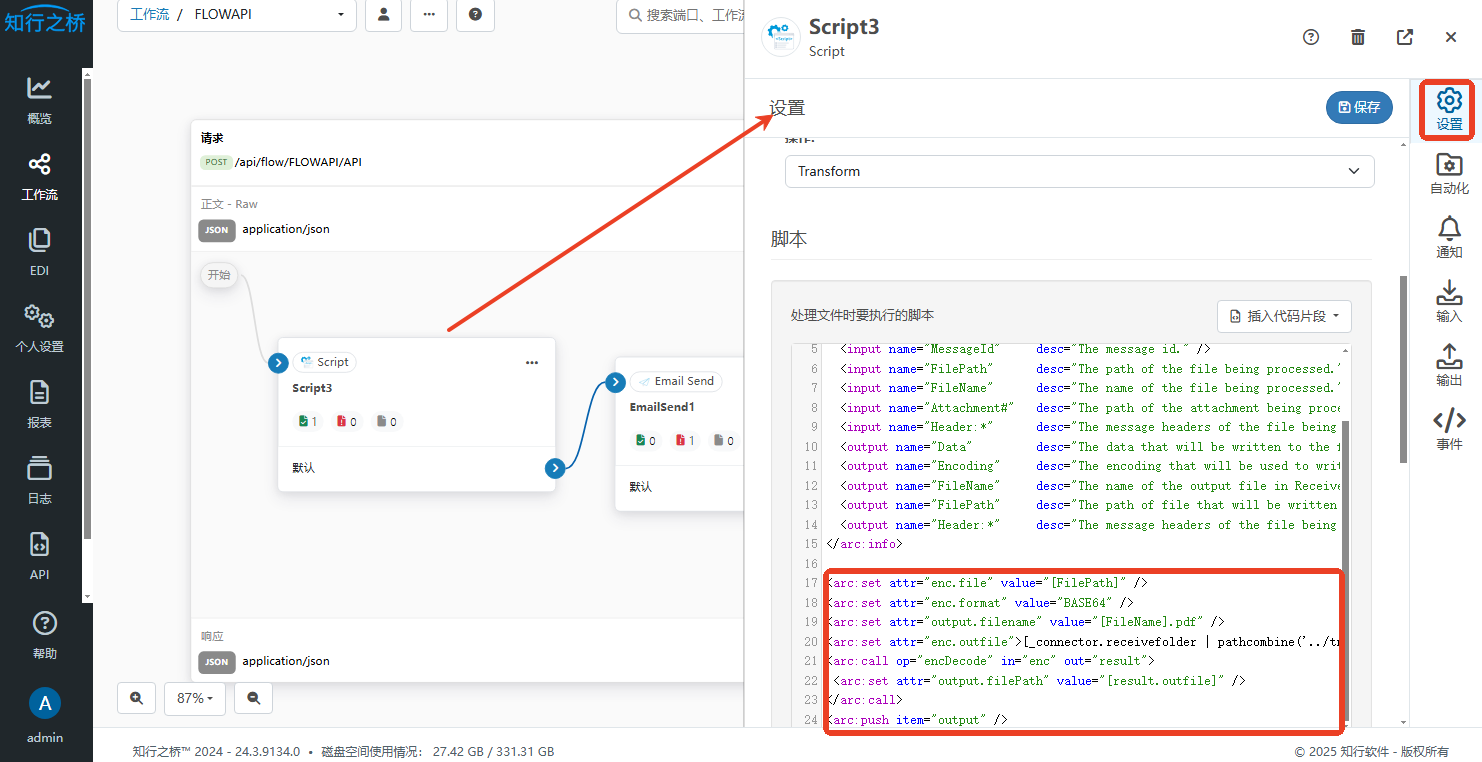Viewport: 1482px width, 762px height.
Task: Click Script3 success file counter
Action: [307, 422]
